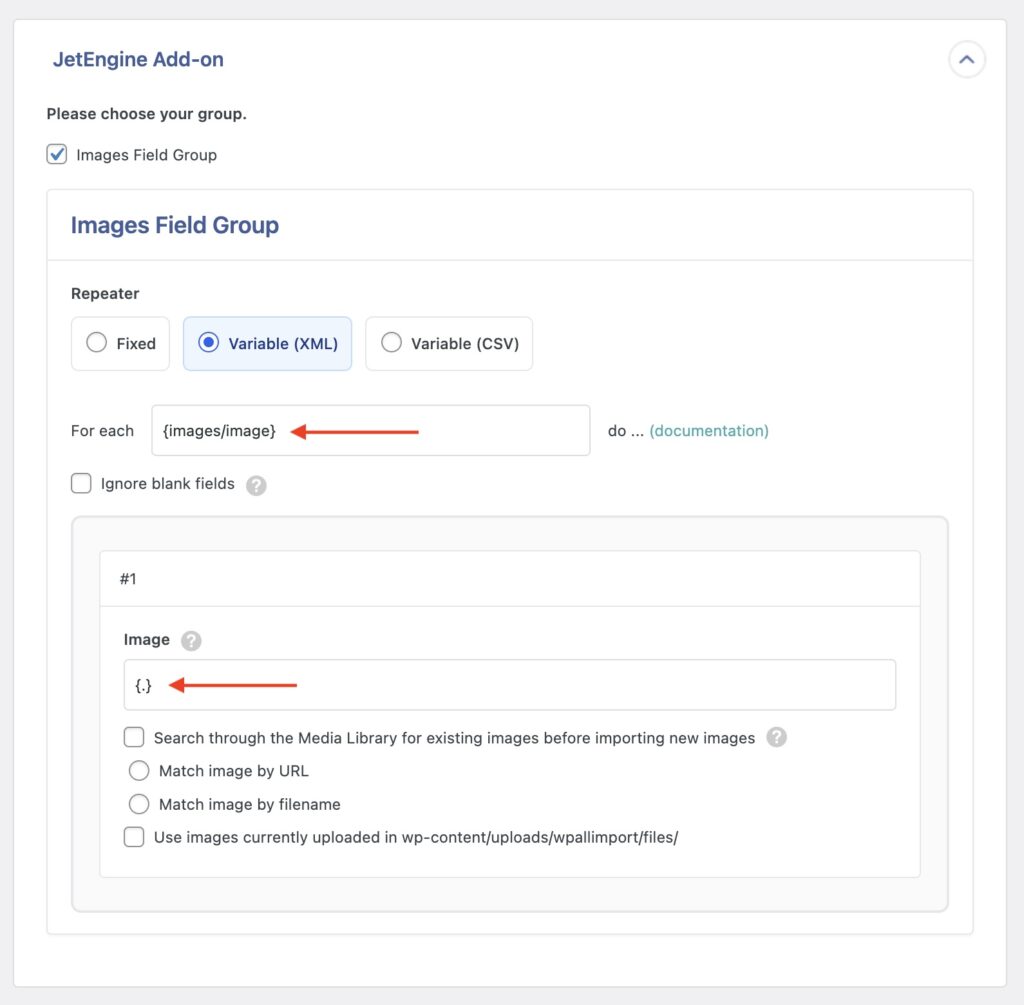Uncheck the Images Field Group checkbox
Viewport: 1024px width, 1005px height.
click(56, 154)
